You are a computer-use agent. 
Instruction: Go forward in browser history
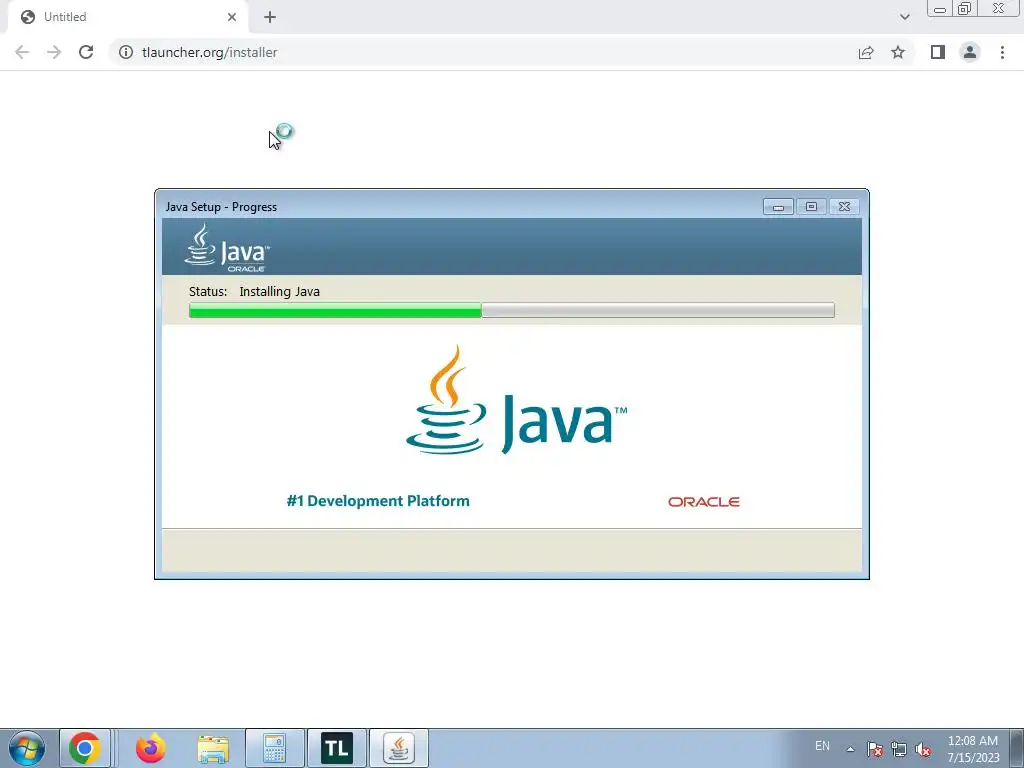tap(54, 52)
